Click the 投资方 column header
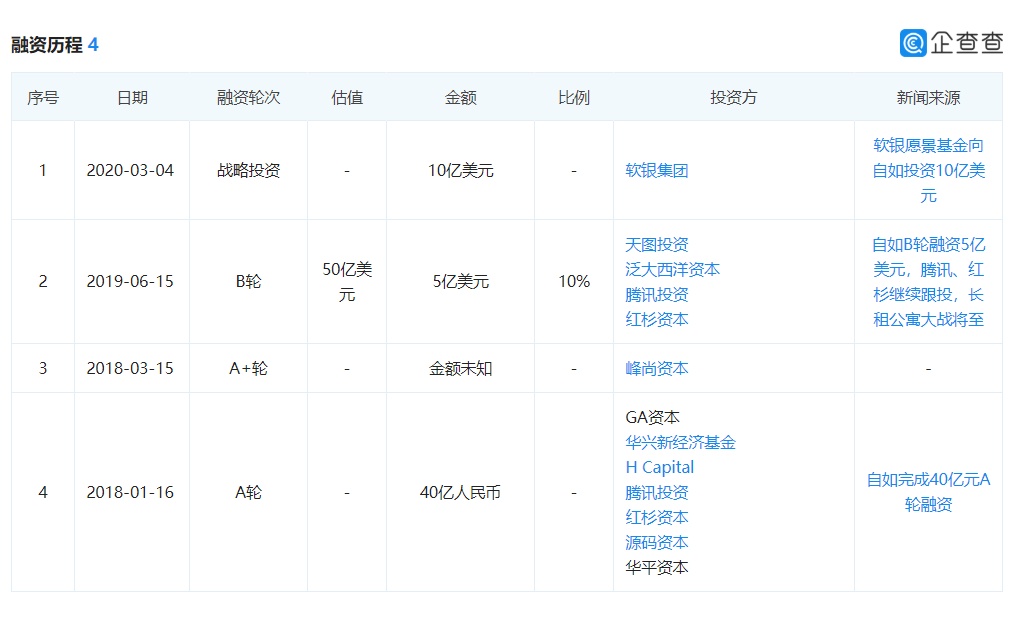This screenshot has width=1015, height=633. pos(733,98)
